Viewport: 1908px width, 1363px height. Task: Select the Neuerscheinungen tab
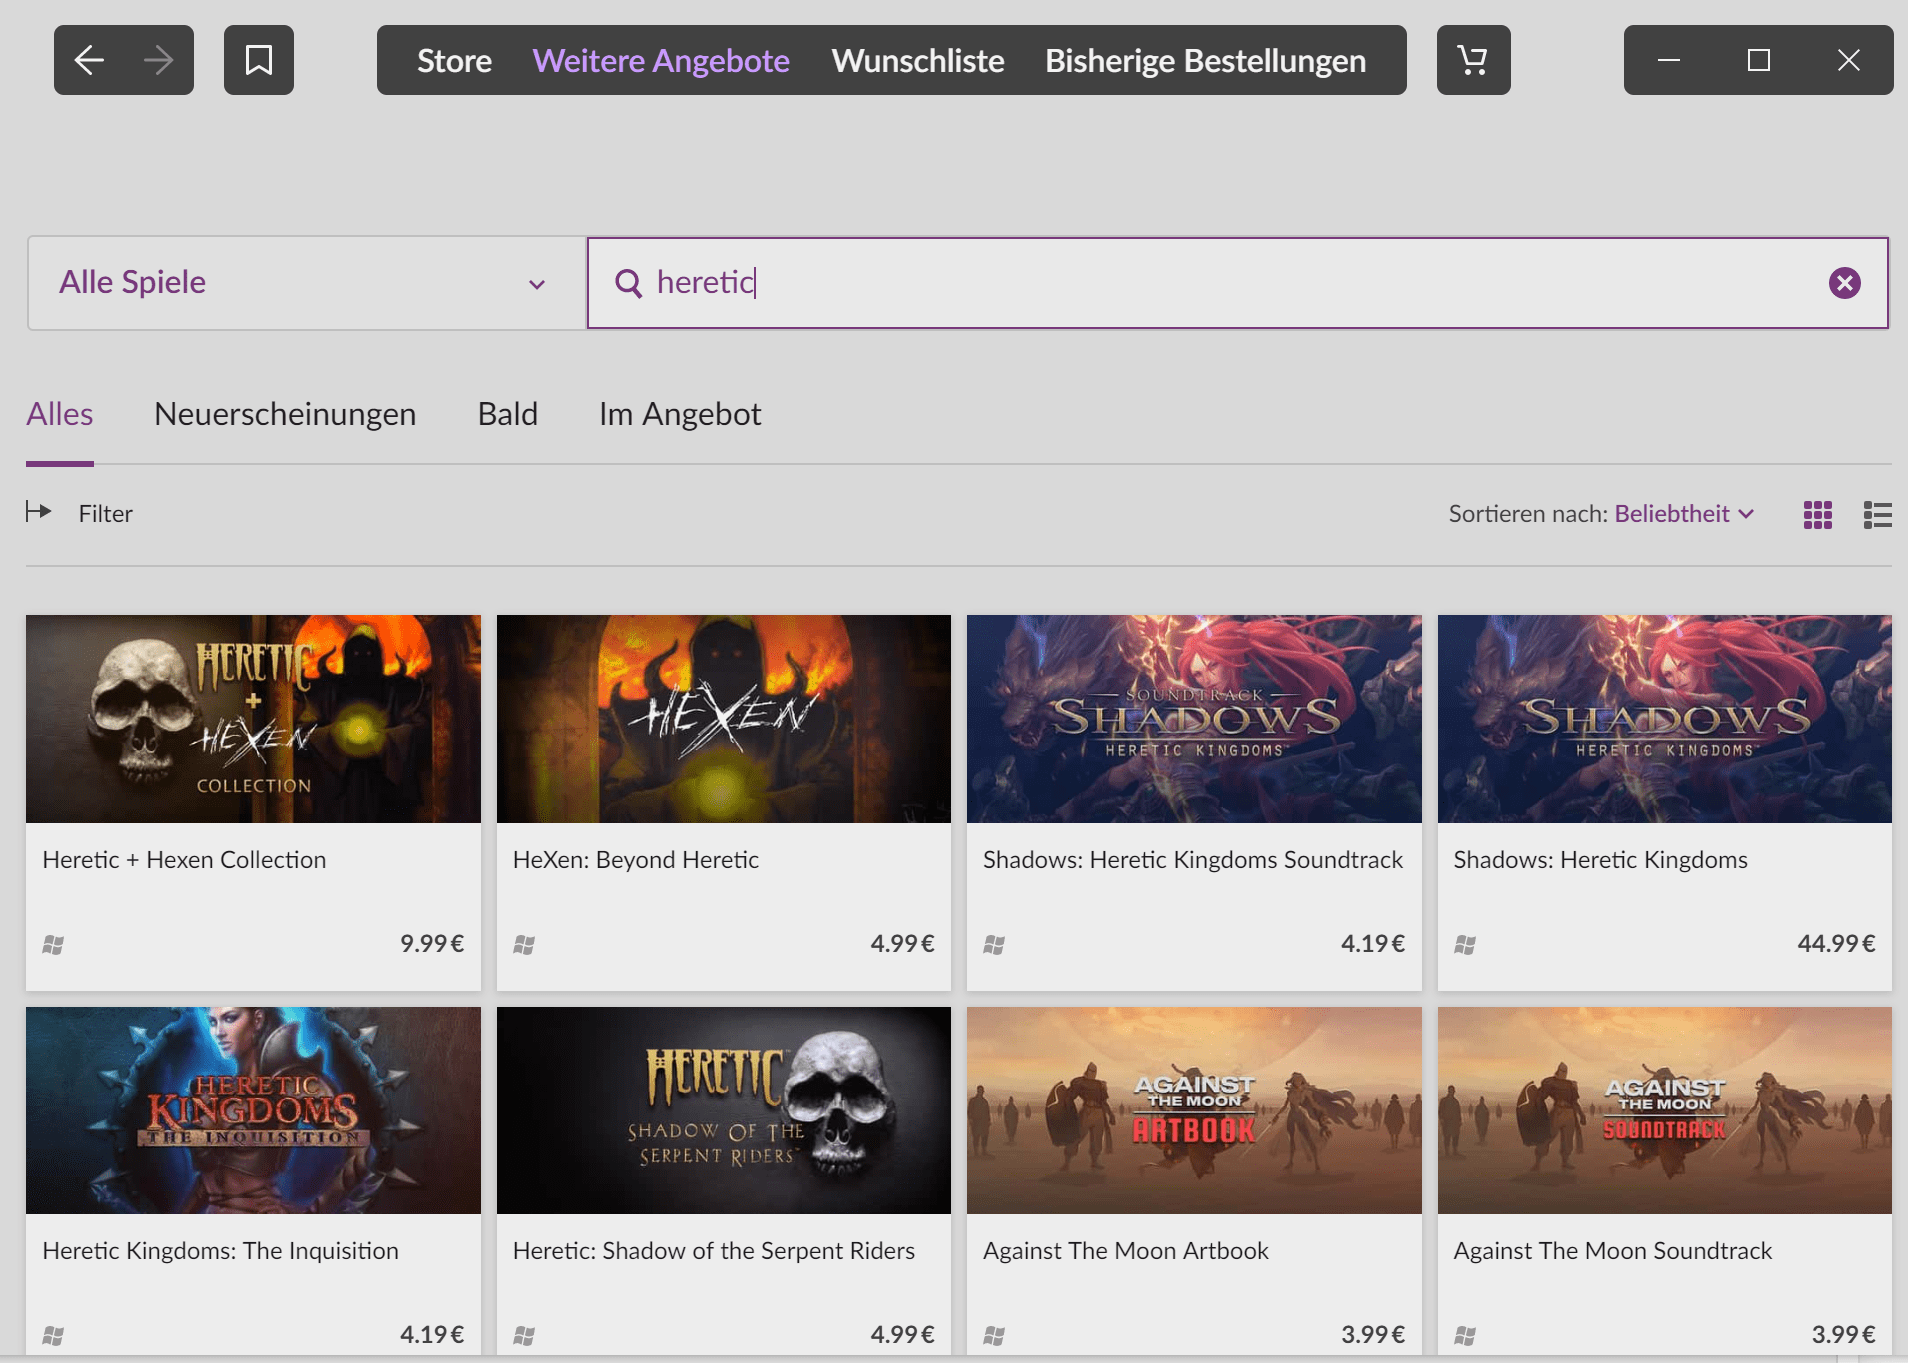click(285, 414)
